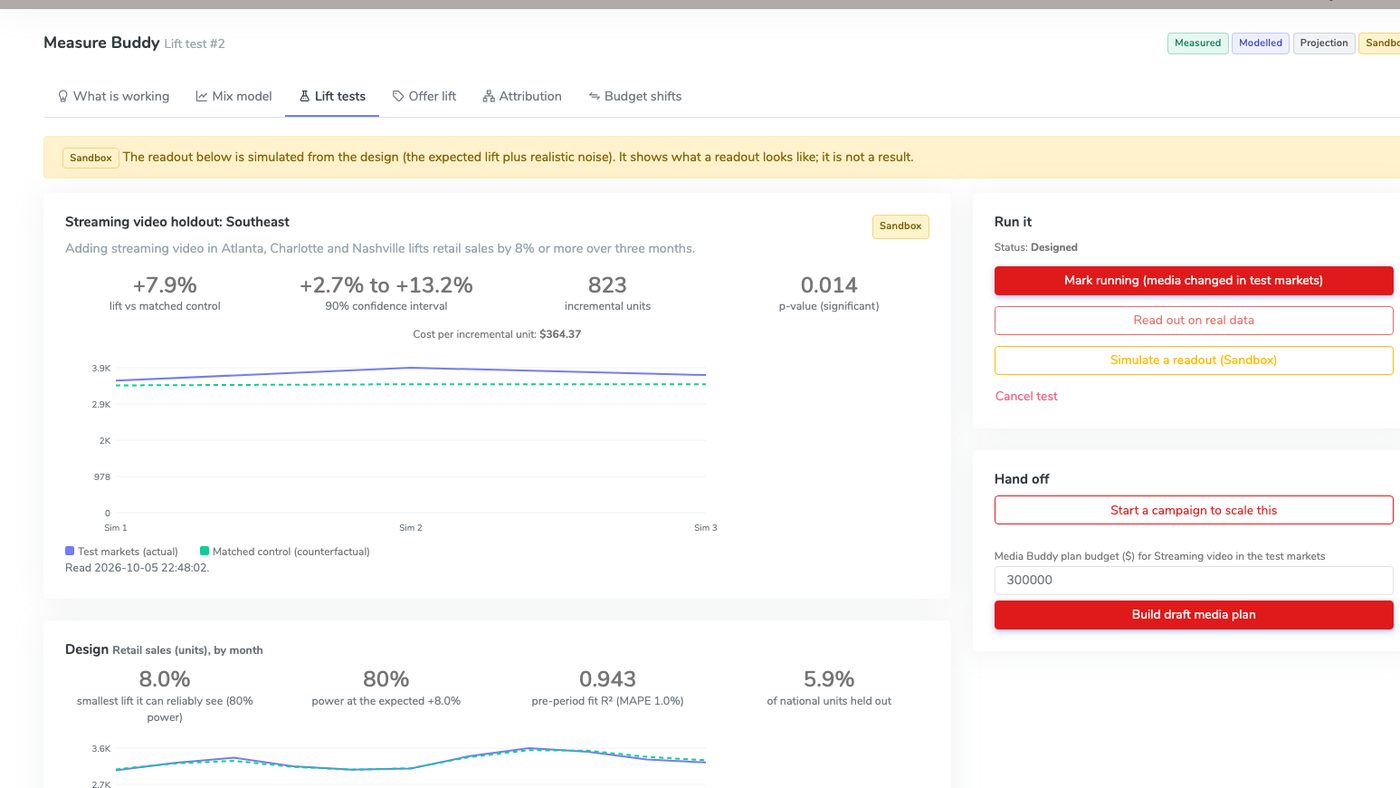The height and width of the screenshot is (788, 1400).
Task: Switch to the Mix model tab
Action: 234,96
